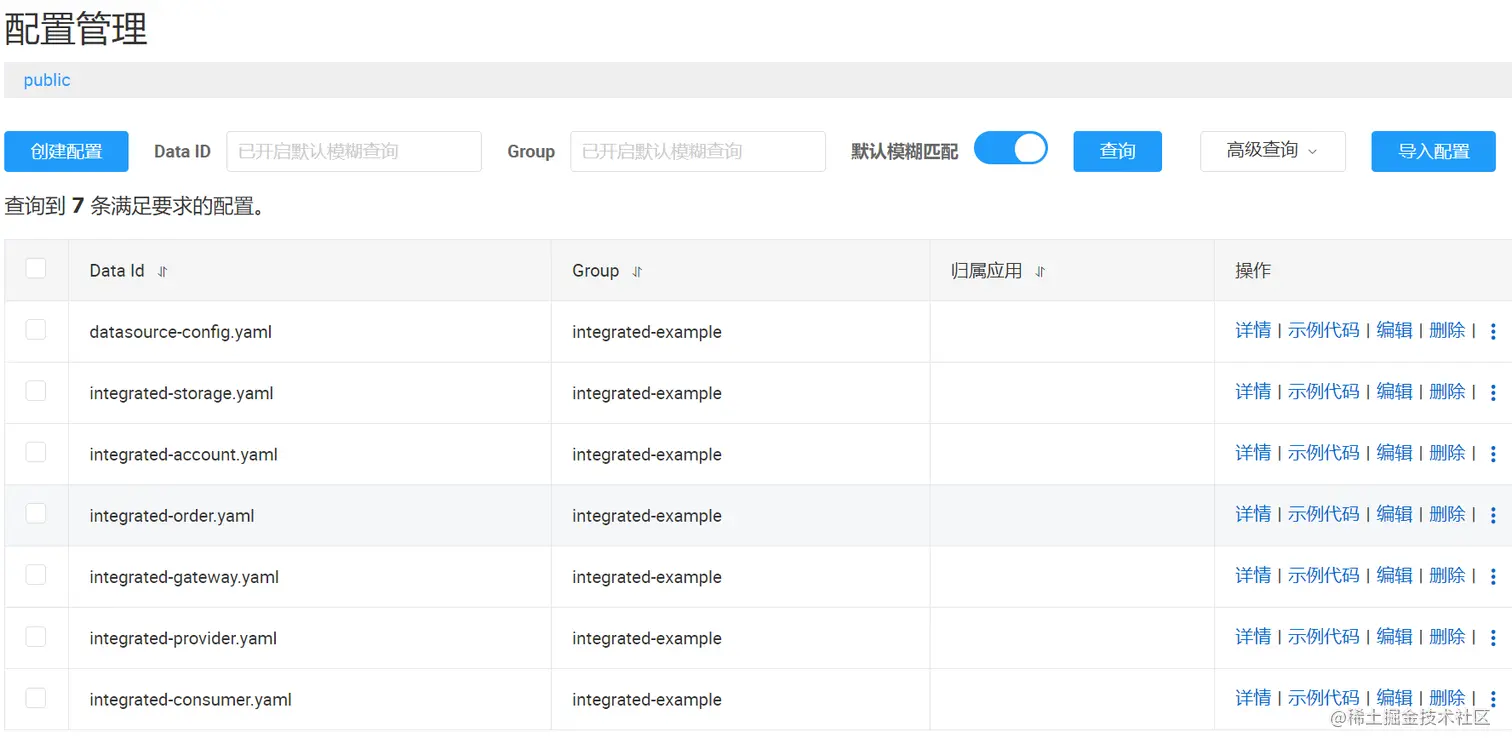
Task: Select the integrated-storage.yaml Data Id text
Action: pyautogui.click(x=182, y=393)
